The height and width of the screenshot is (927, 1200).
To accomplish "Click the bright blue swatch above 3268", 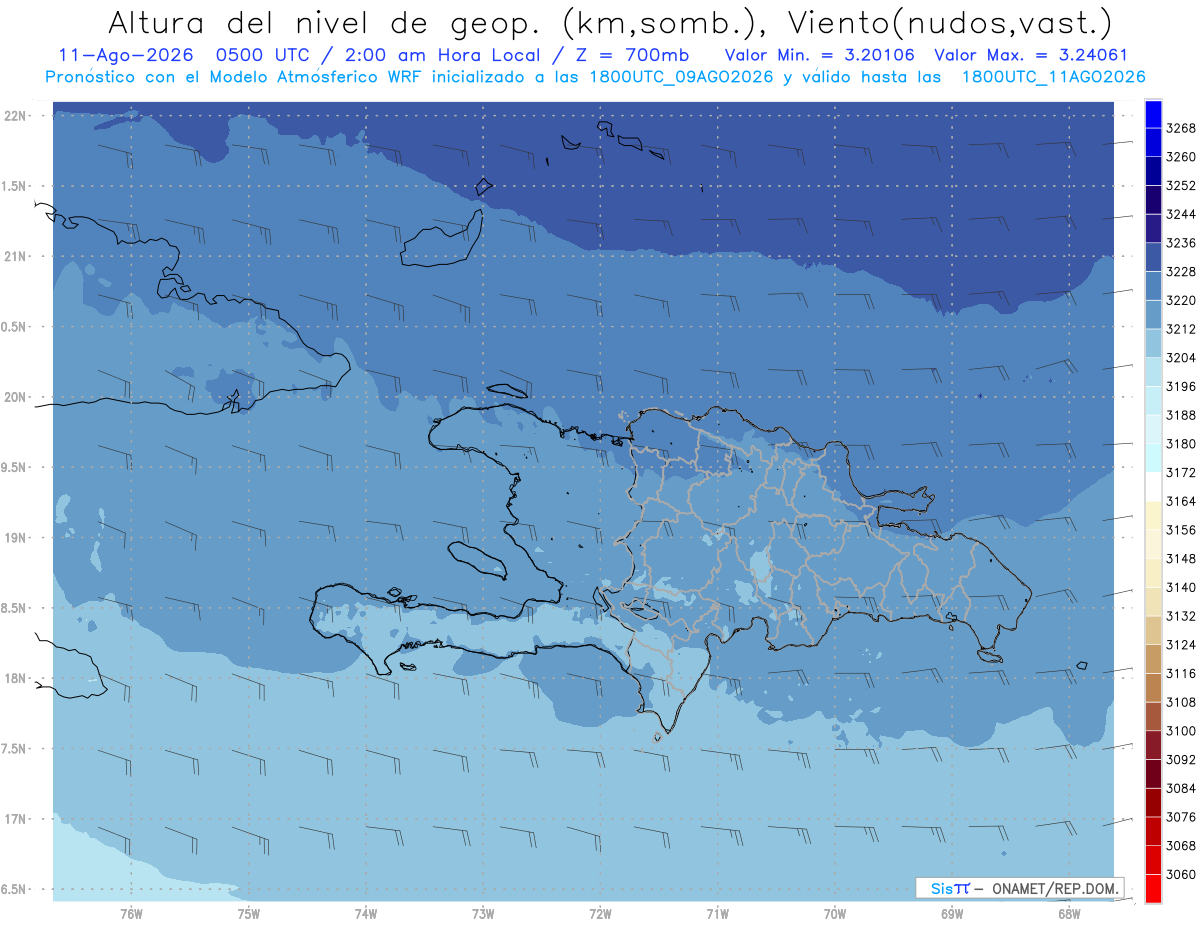I will tap(1153, 113).
